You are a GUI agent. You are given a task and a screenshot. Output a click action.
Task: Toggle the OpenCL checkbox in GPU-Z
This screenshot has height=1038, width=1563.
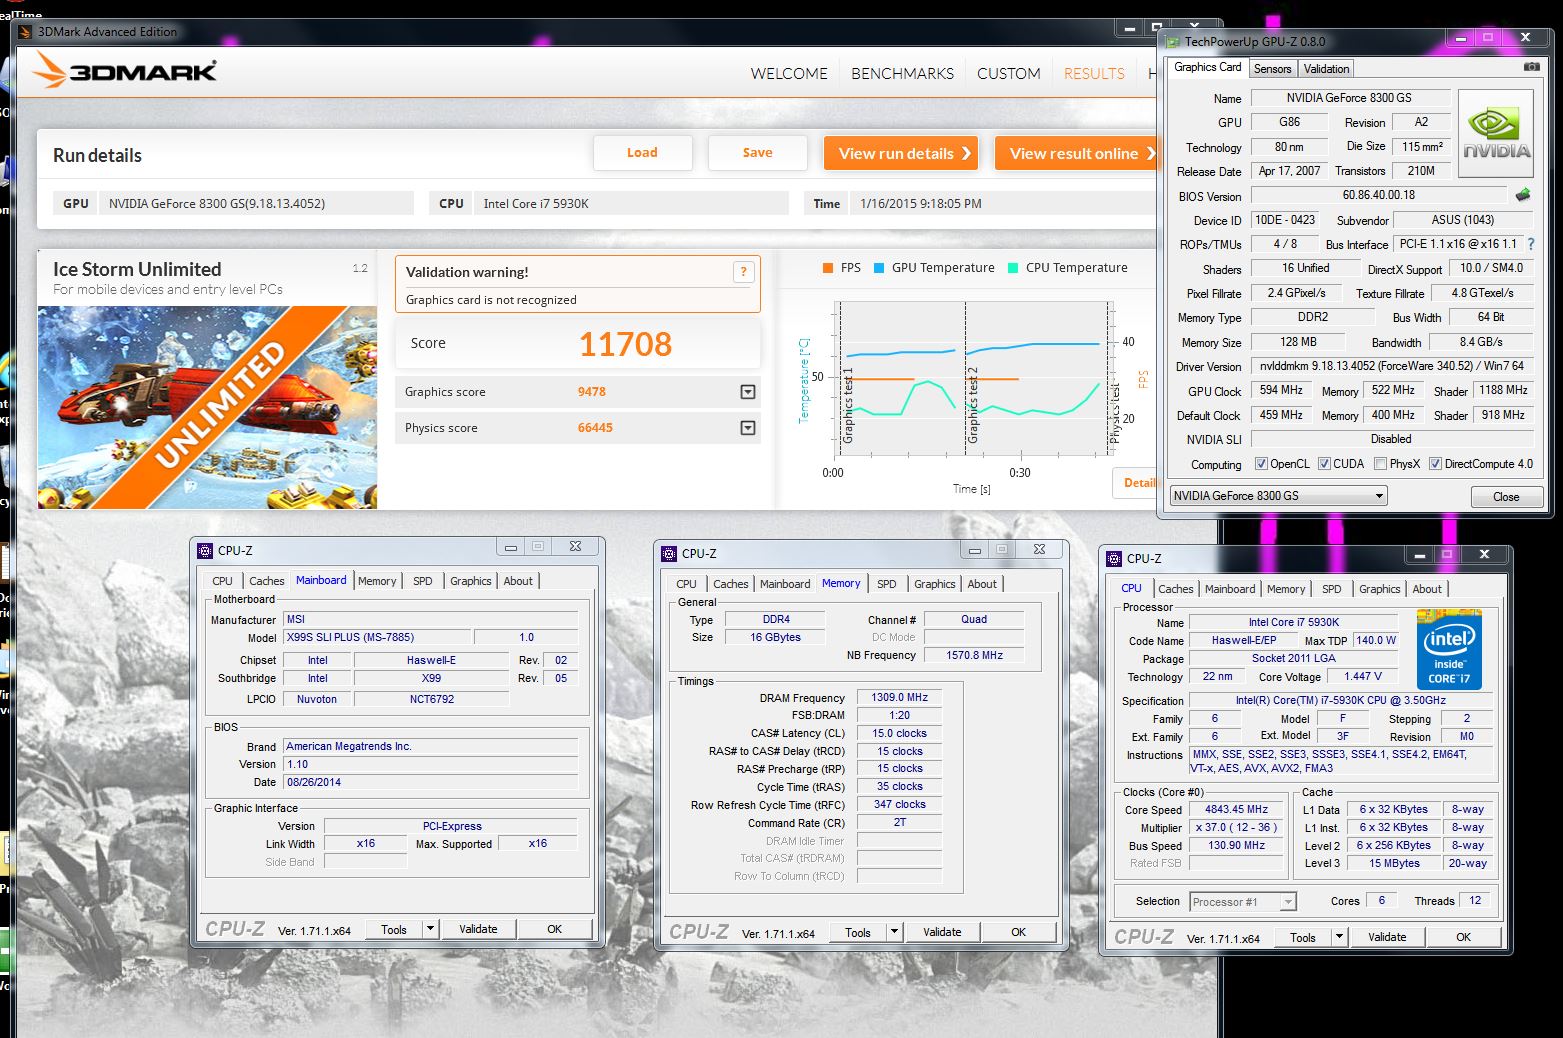1261,464
